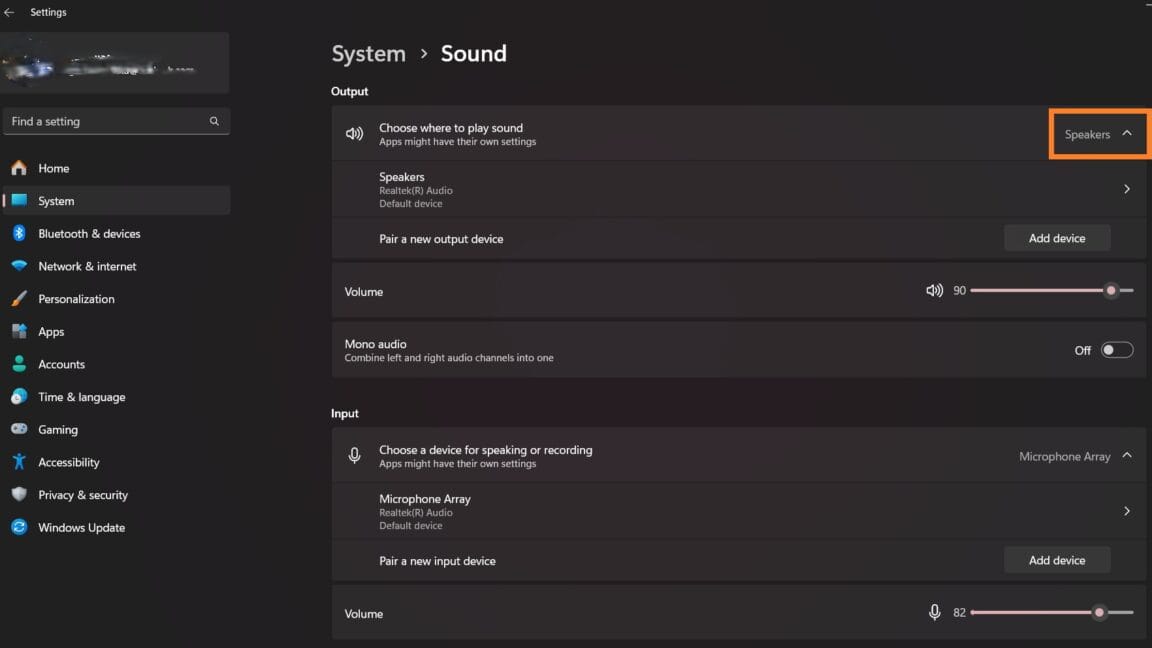
Task: Add device to pair new input
Action: 1056,560
